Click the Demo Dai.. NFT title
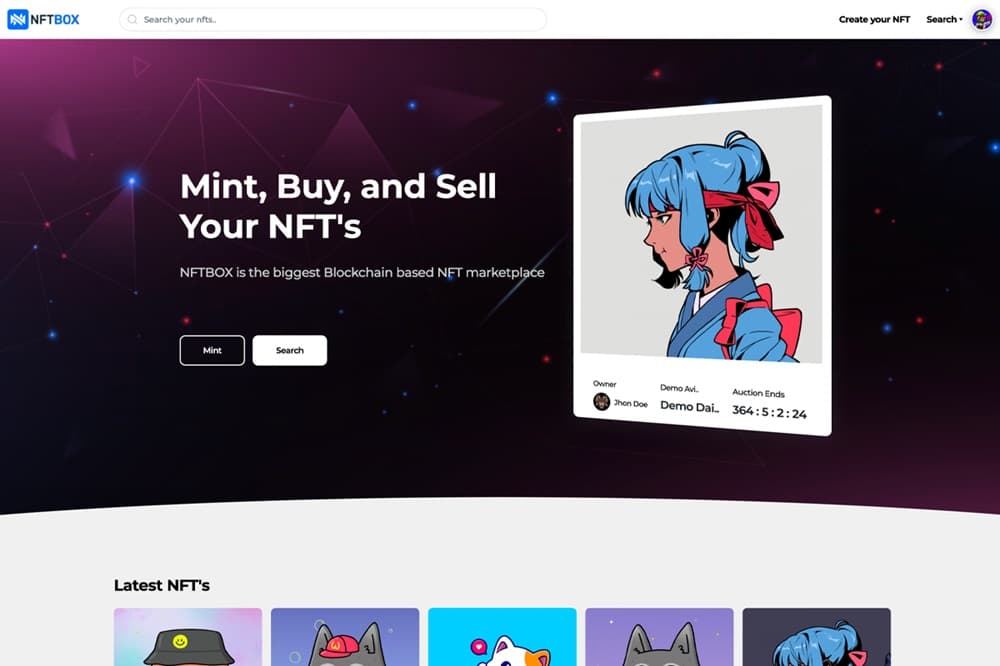Viewport: 1000px width, 666px height. pyautogui.click(x=689, y=406)
